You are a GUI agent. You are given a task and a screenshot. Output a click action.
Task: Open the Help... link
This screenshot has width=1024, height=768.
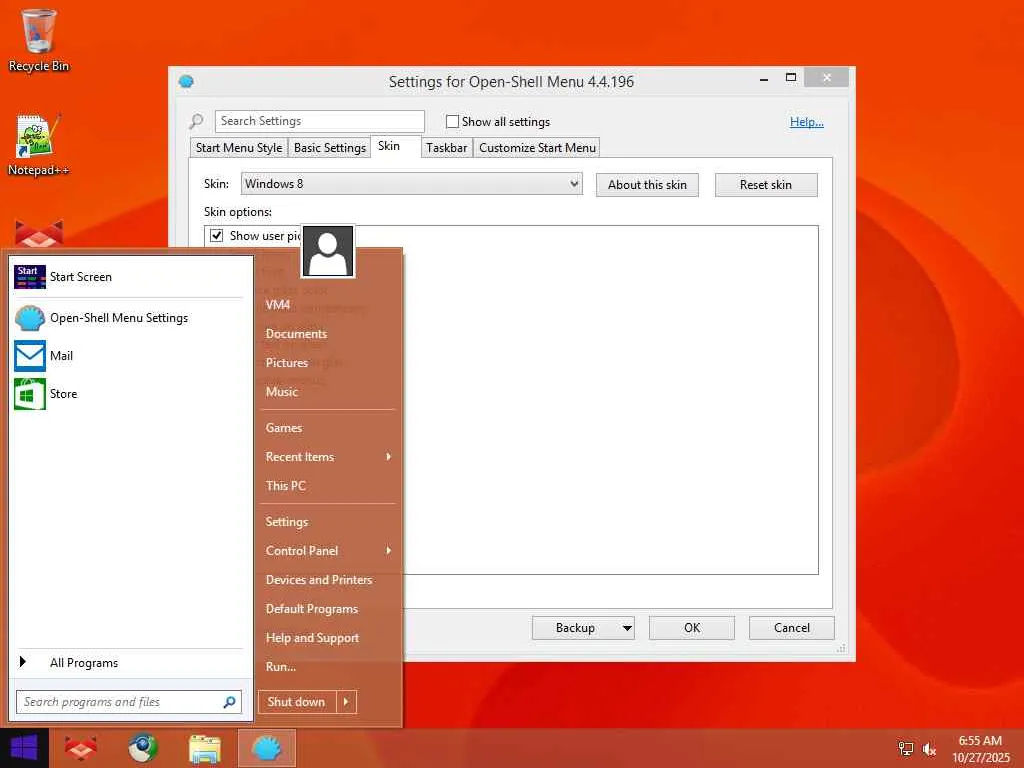click(807, 121)
